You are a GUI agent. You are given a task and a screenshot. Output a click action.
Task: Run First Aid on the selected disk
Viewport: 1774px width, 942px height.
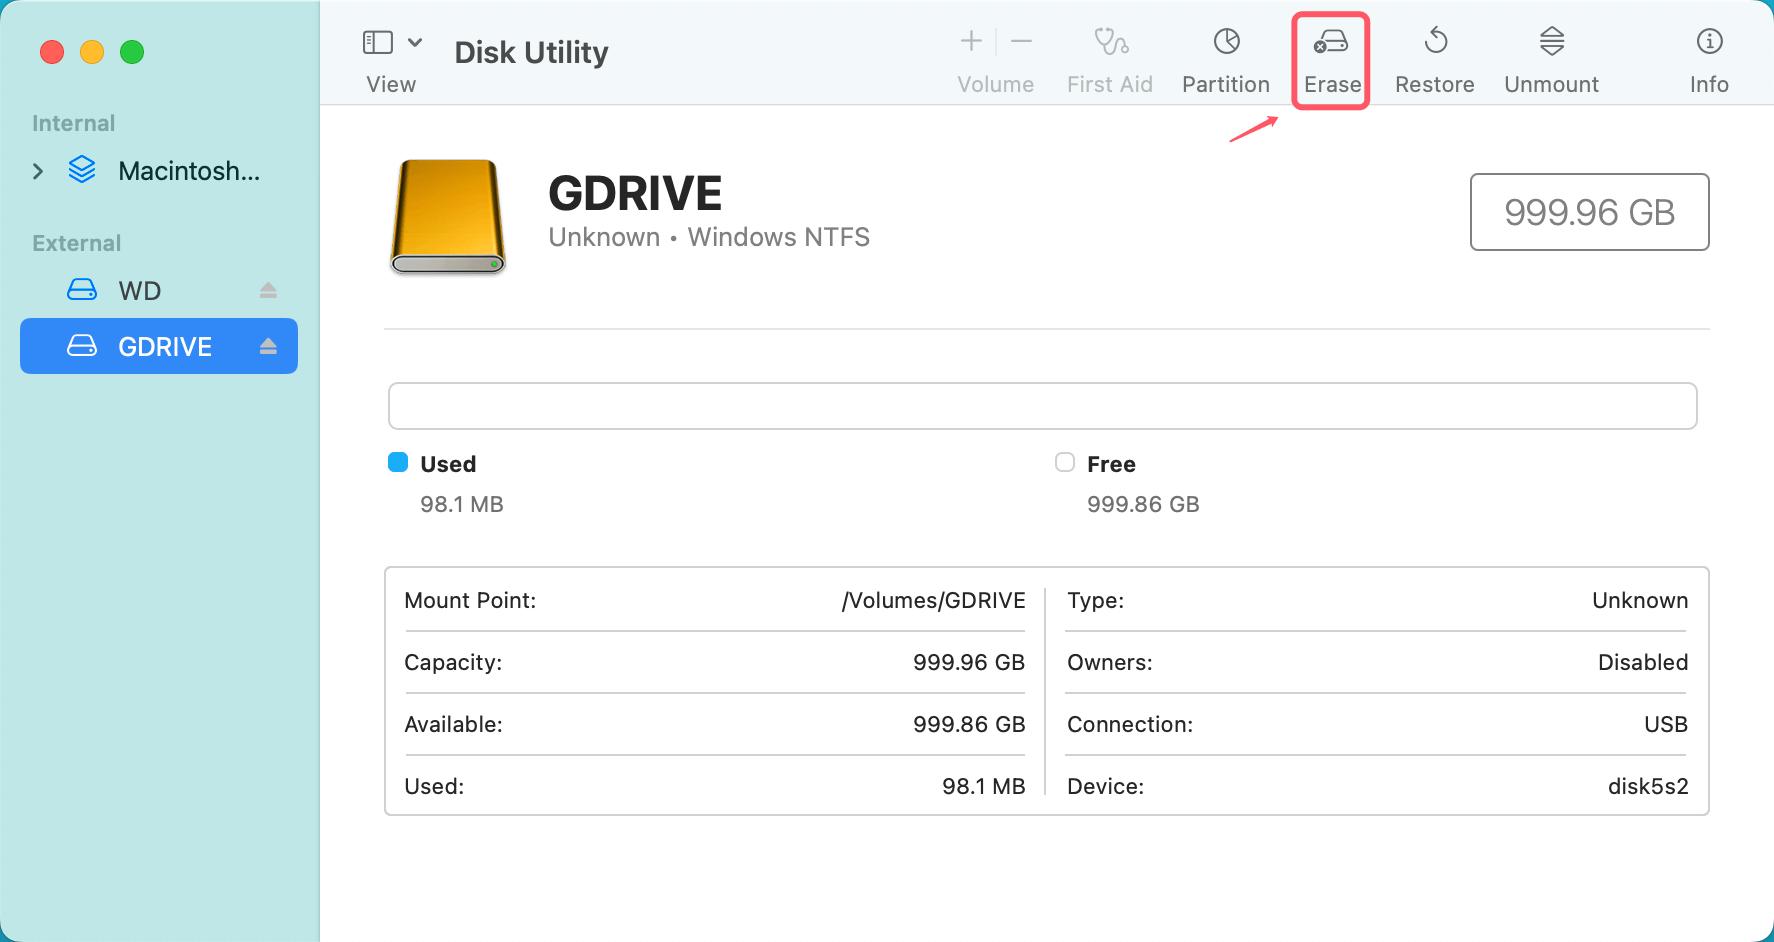point(1110,55)
